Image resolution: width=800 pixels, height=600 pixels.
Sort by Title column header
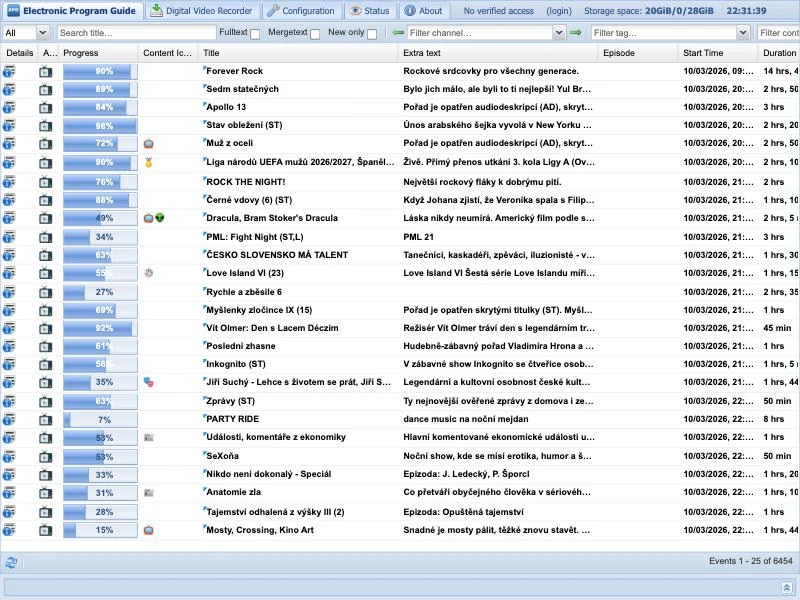pos(298,53)
